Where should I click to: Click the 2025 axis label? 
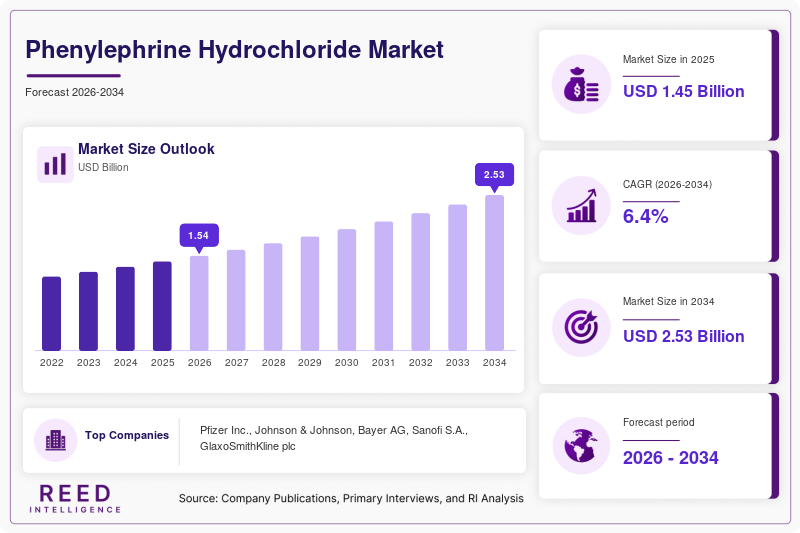coord(162,363)
